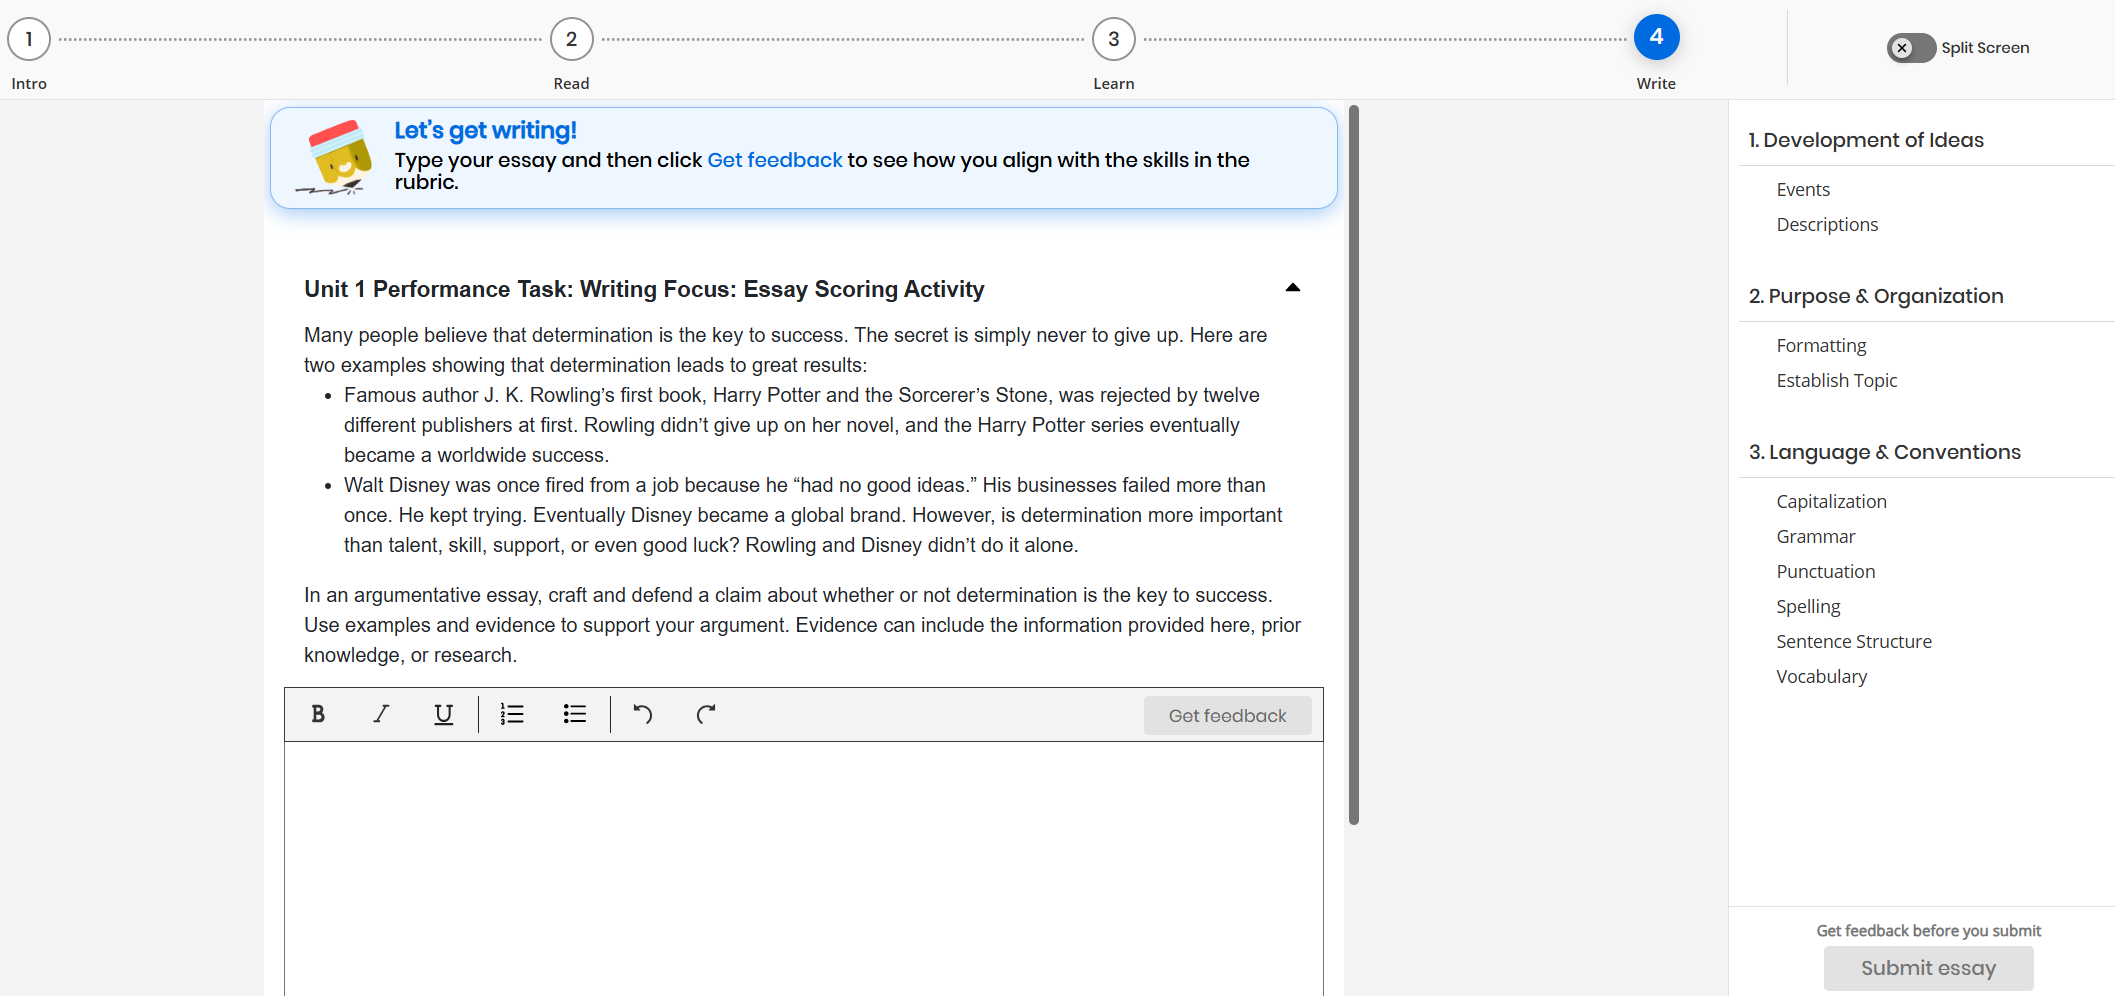Toggle the Split Screen switch
2115x996 pixels.
tap(1911, 48)
